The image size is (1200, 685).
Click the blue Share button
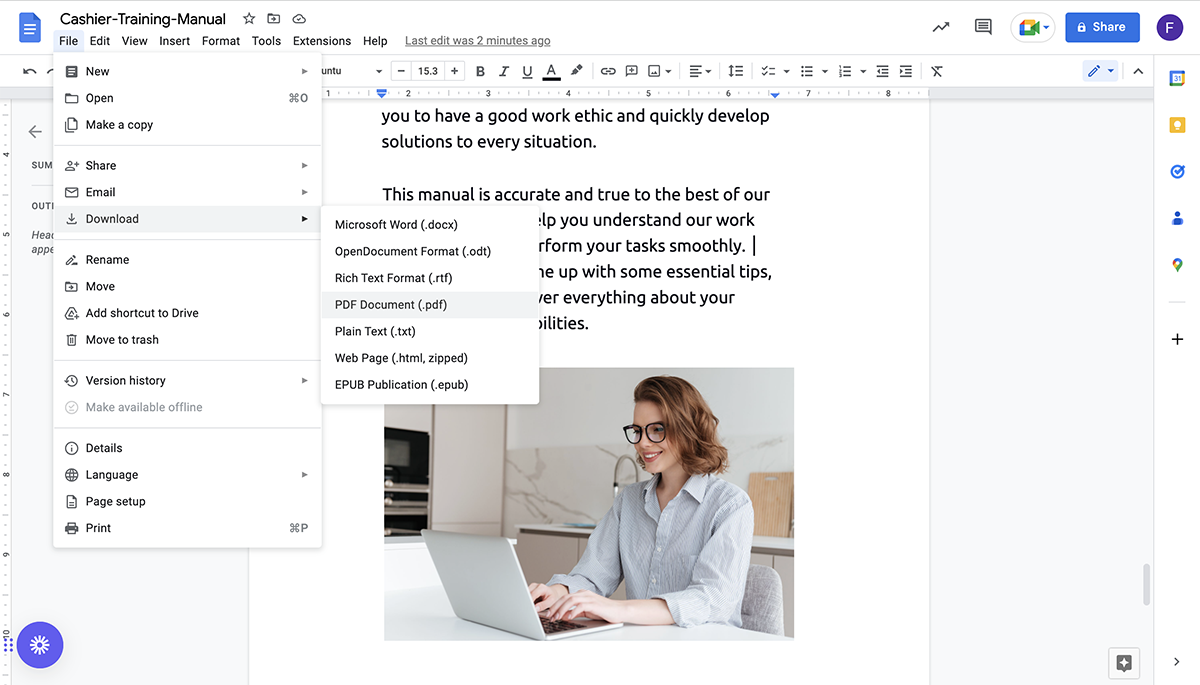(x=1102, y=27)
